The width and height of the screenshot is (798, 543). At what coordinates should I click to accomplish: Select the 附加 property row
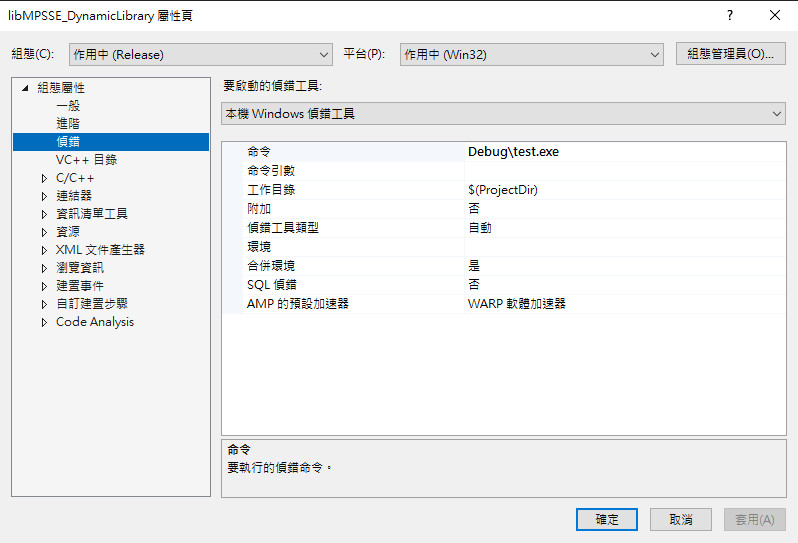(503, 209)
